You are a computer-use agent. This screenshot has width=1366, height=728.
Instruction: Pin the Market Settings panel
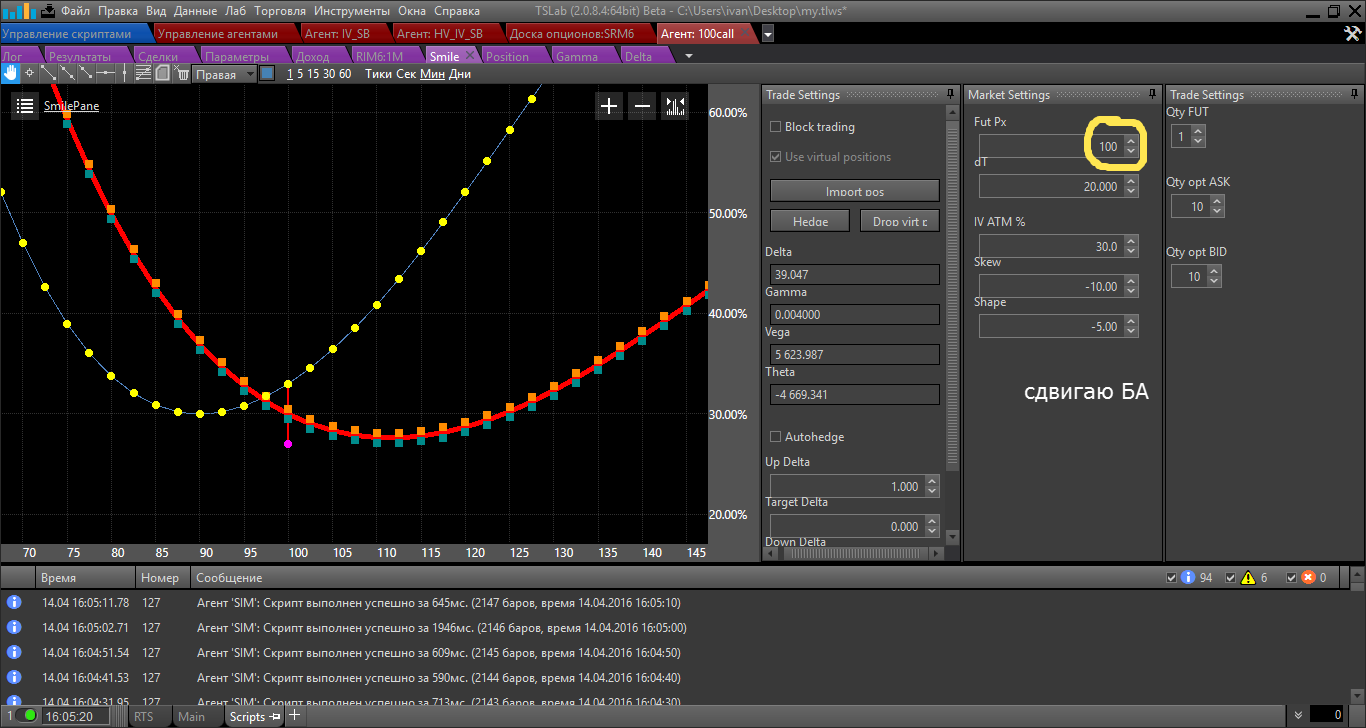pyautogui.click(x=1153, y=94)
